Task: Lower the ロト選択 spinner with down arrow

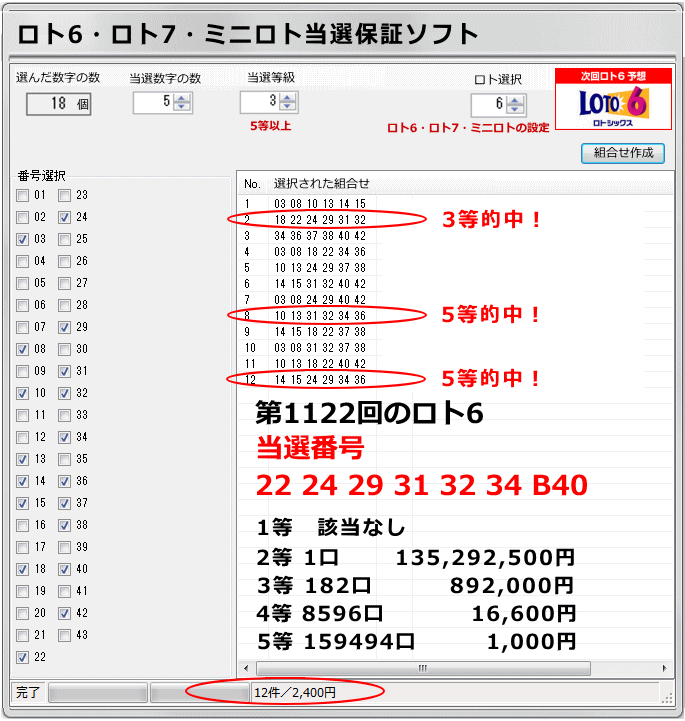Action: 515,109
